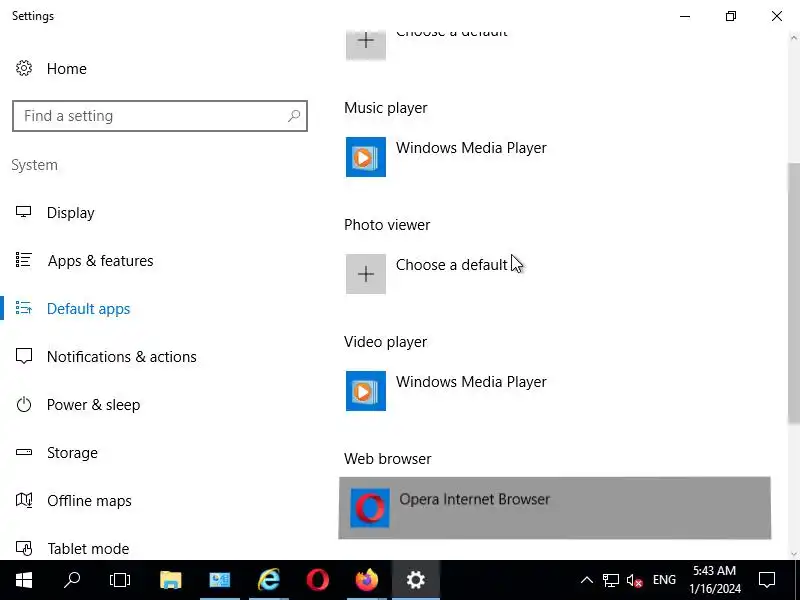
Task: Click the muted volume tray icon
Action: coord(634,580)
